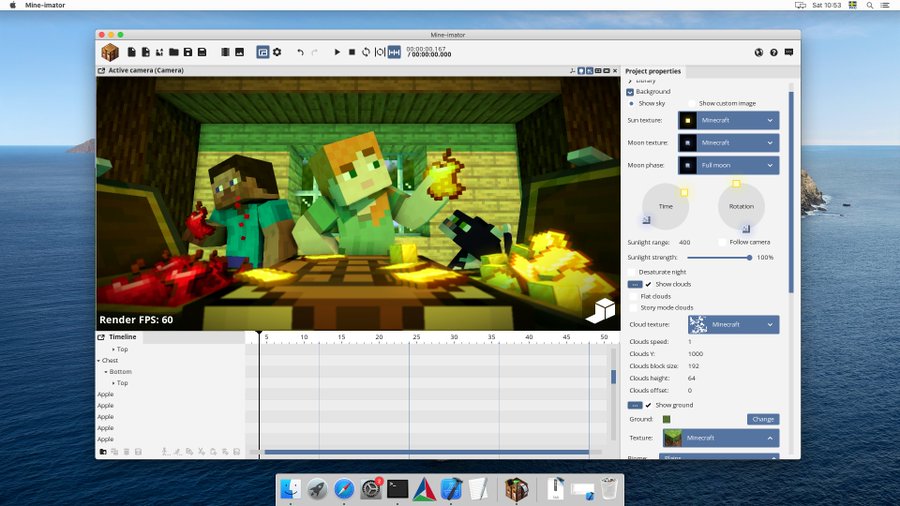The width and height of the screenshot is (900, 506).
Task: Toggle the Show clouds checkbox
Action: (649, 285)
